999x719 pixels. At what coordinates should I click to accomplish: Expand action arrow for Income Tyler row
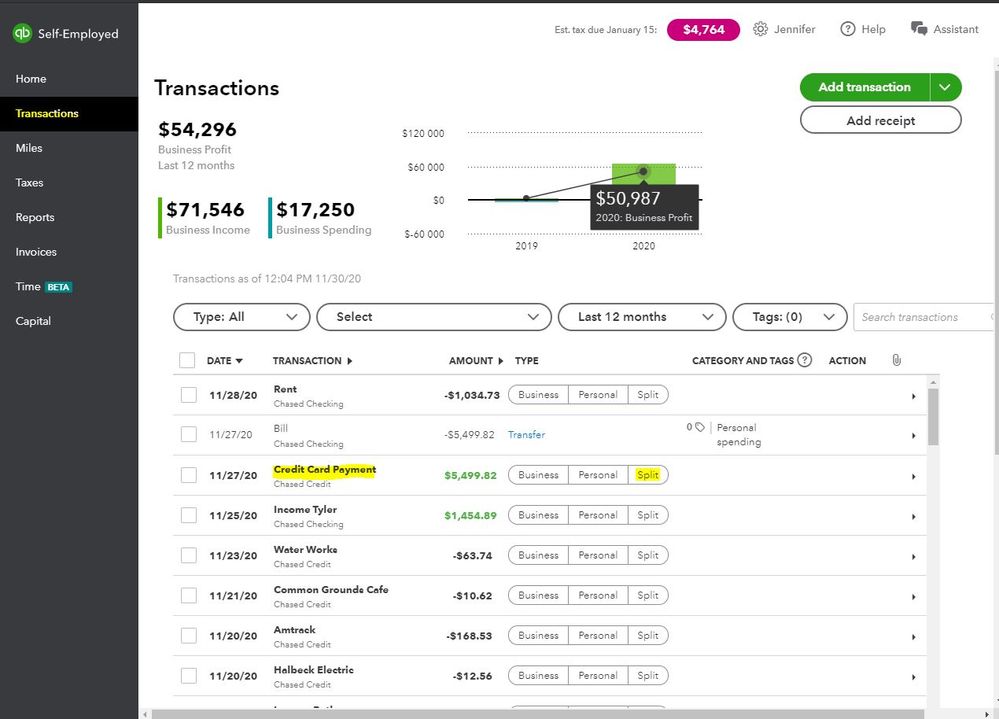[914, 516]
